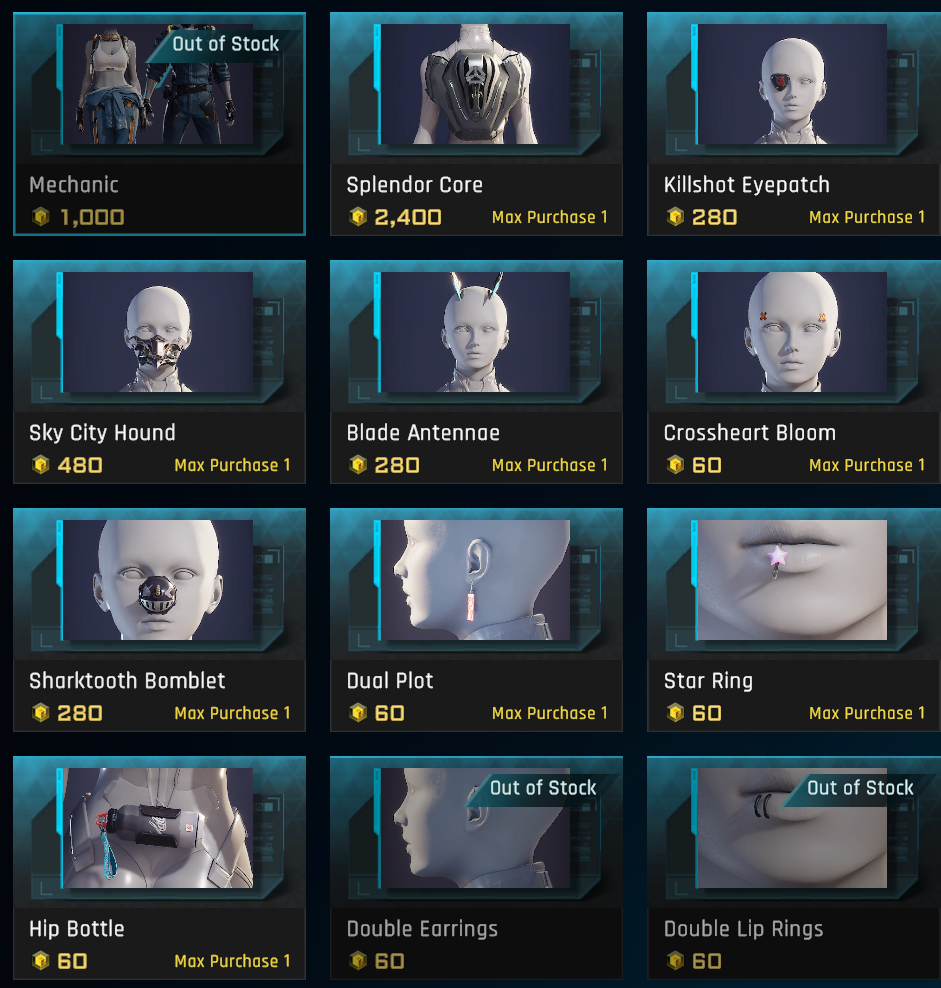
Task: Select the Sky City Hound mask preview
Action: click(158, 332)
